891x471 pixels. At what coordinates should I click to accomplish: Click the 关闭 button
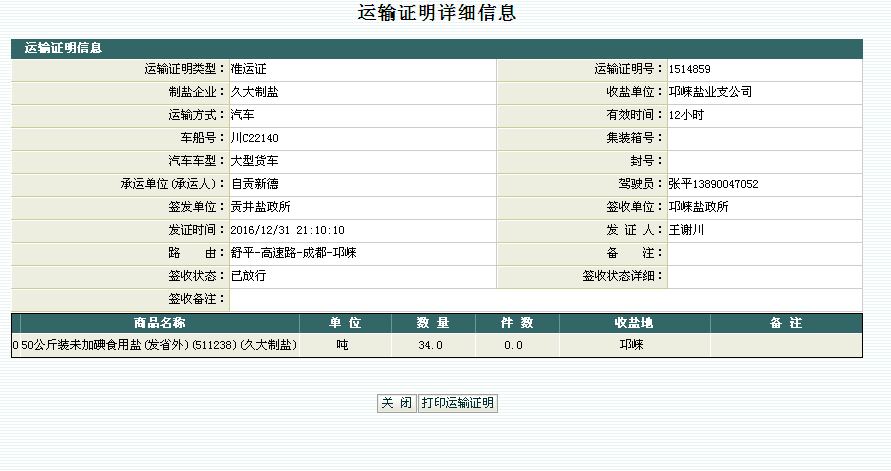[x=397, y=403]
